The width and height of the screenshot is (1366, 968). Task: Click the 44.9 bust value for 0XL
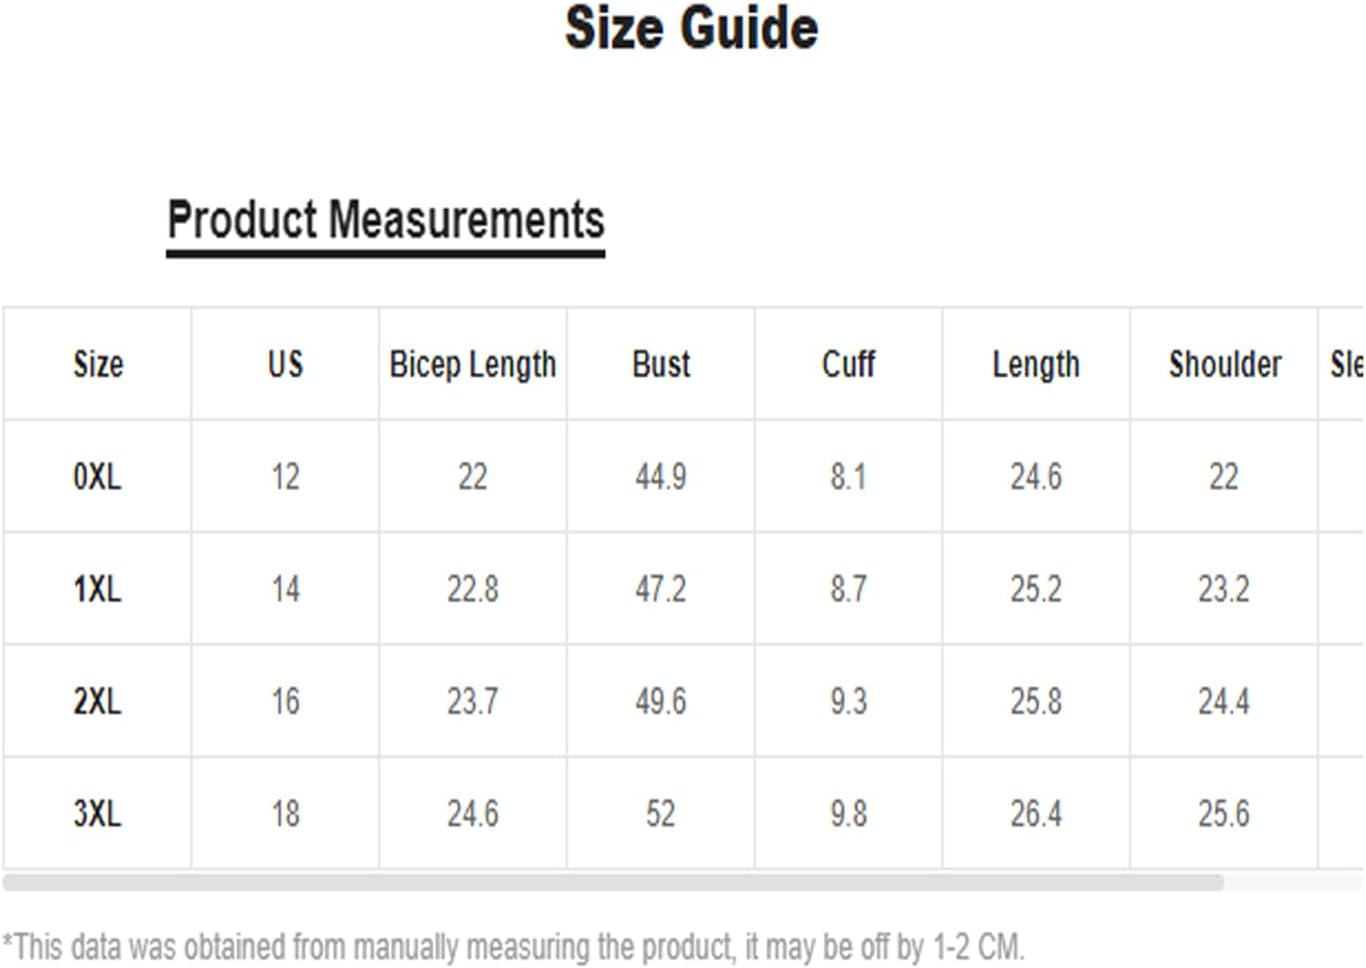click(661, 477)
